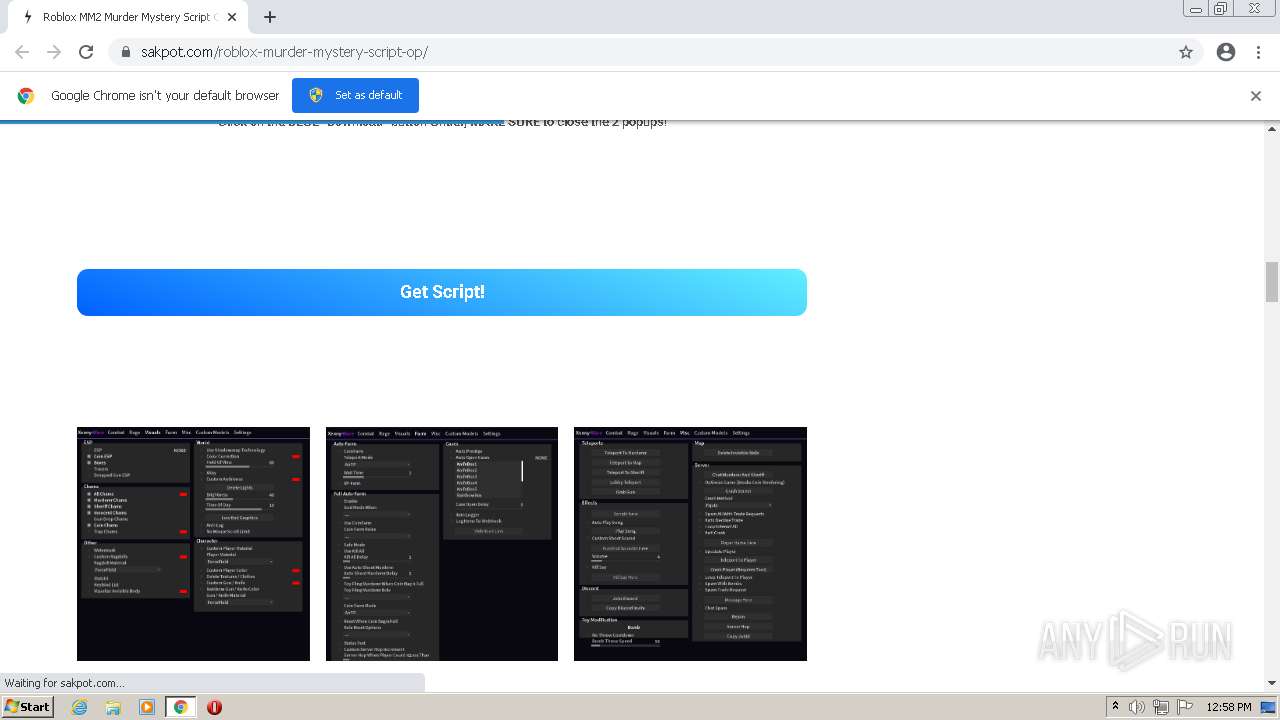
Task: Open the volume speaker tray icon
Action: point(1137,707)
